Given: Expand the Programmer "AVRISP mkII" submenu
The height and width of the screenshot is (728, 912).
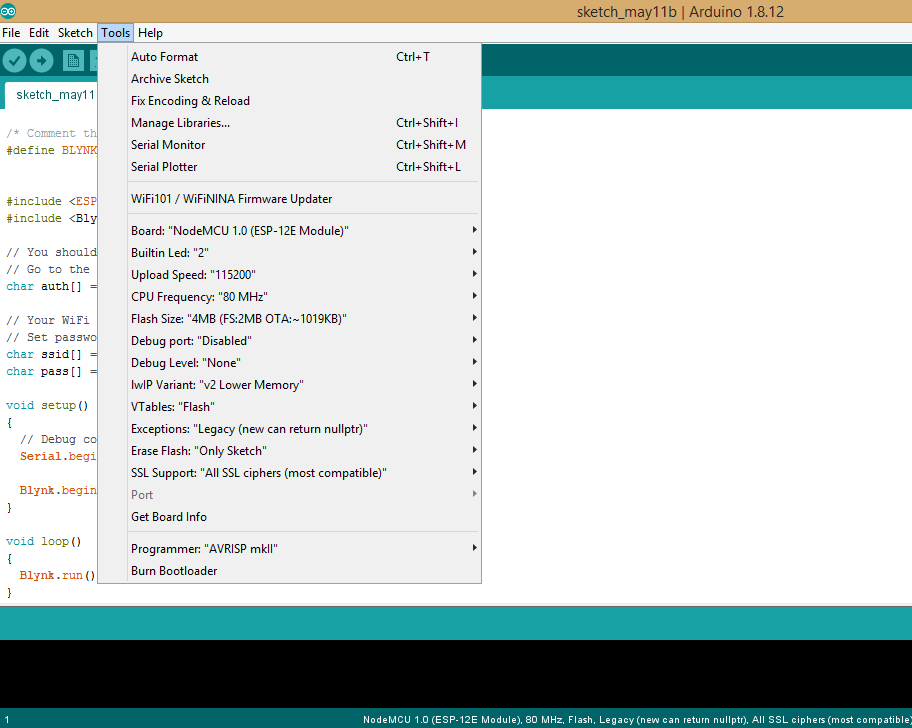Looking at the screenshot, I should coord(289,550).
